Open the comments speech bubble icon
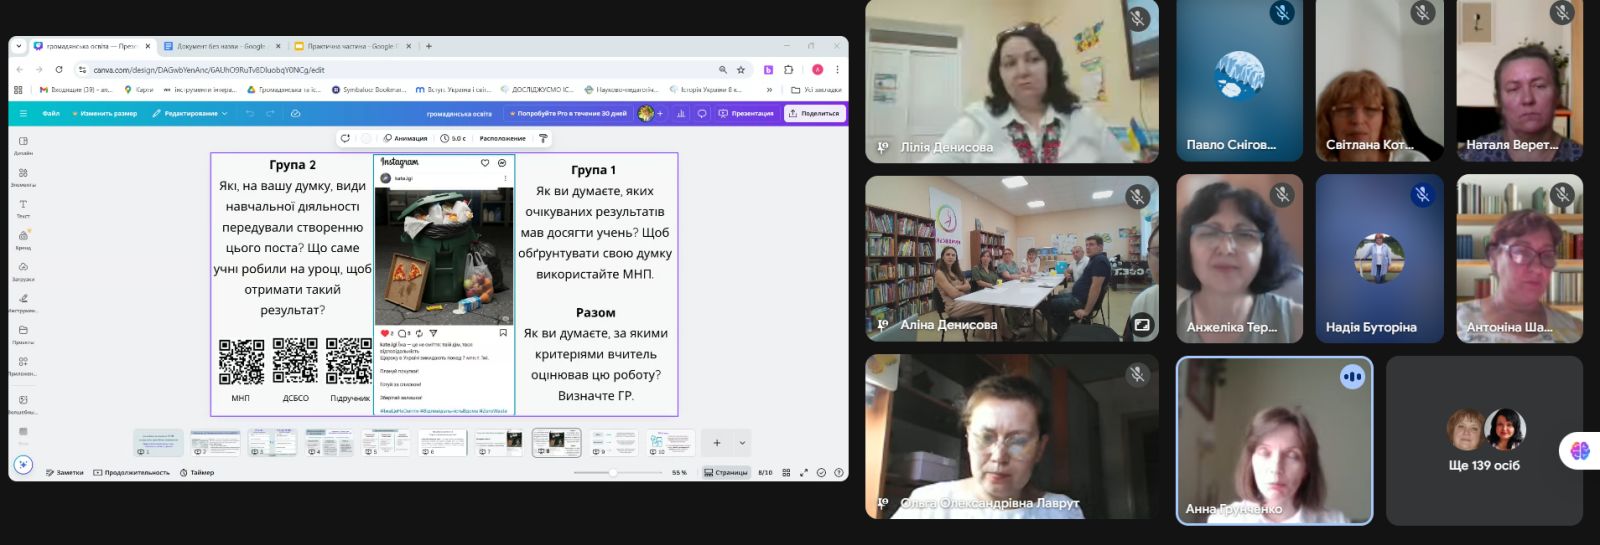Screen dimensions: 1600x545 coord(701,113)
